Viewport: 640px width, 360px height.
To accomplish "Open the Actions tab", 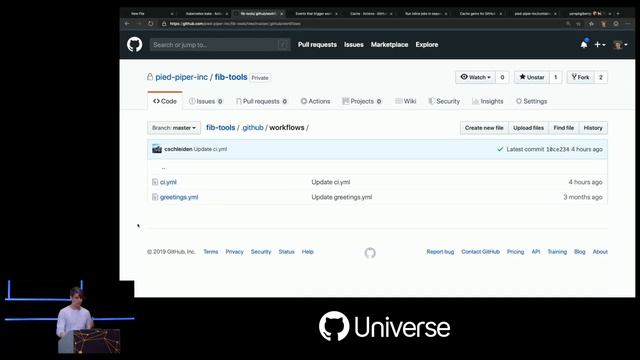I will 315,101.
